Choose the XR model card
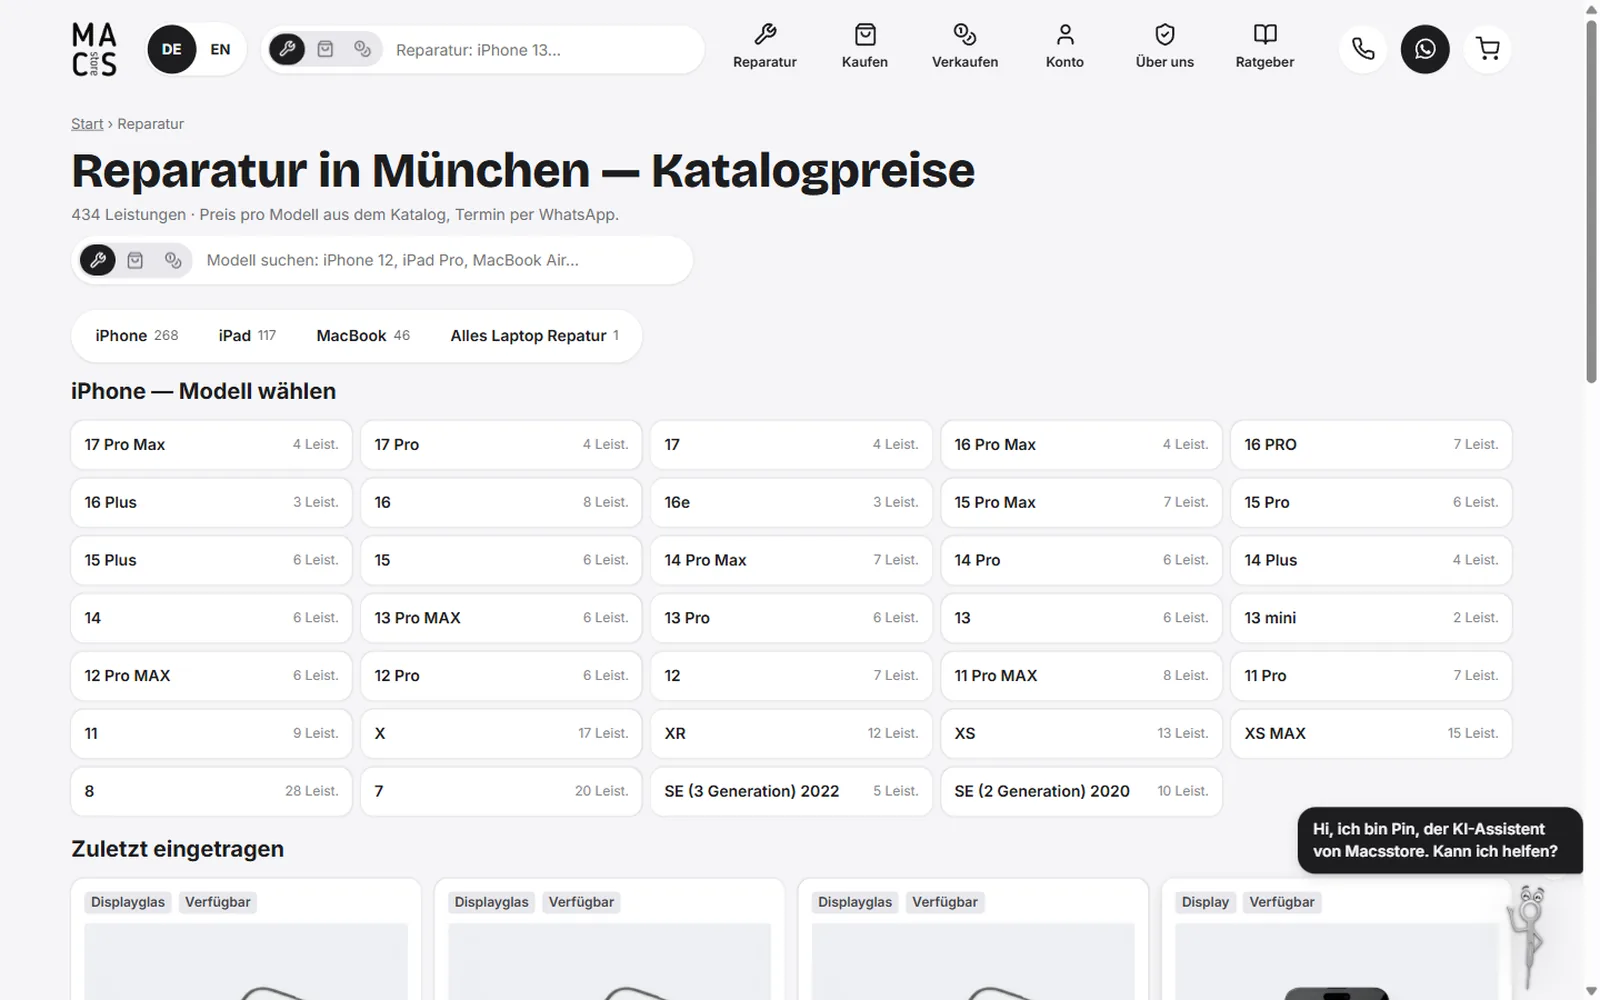This screenshot has height=1000, width=1600. coord(791,733)
